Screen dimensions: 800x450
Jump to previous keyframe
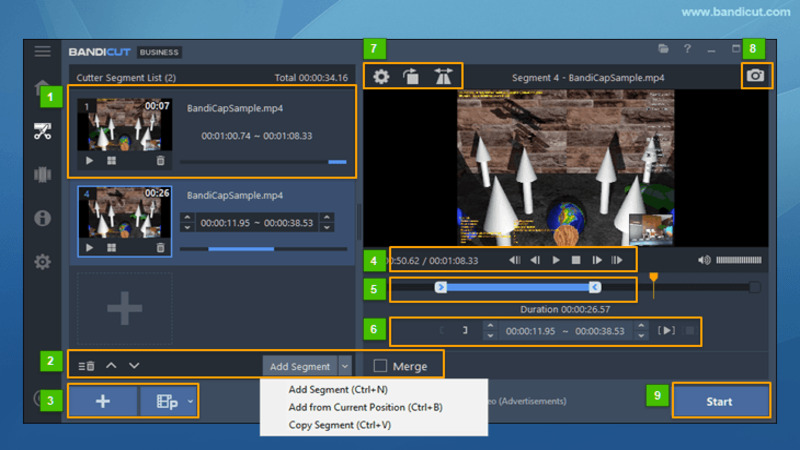[515, 260]
